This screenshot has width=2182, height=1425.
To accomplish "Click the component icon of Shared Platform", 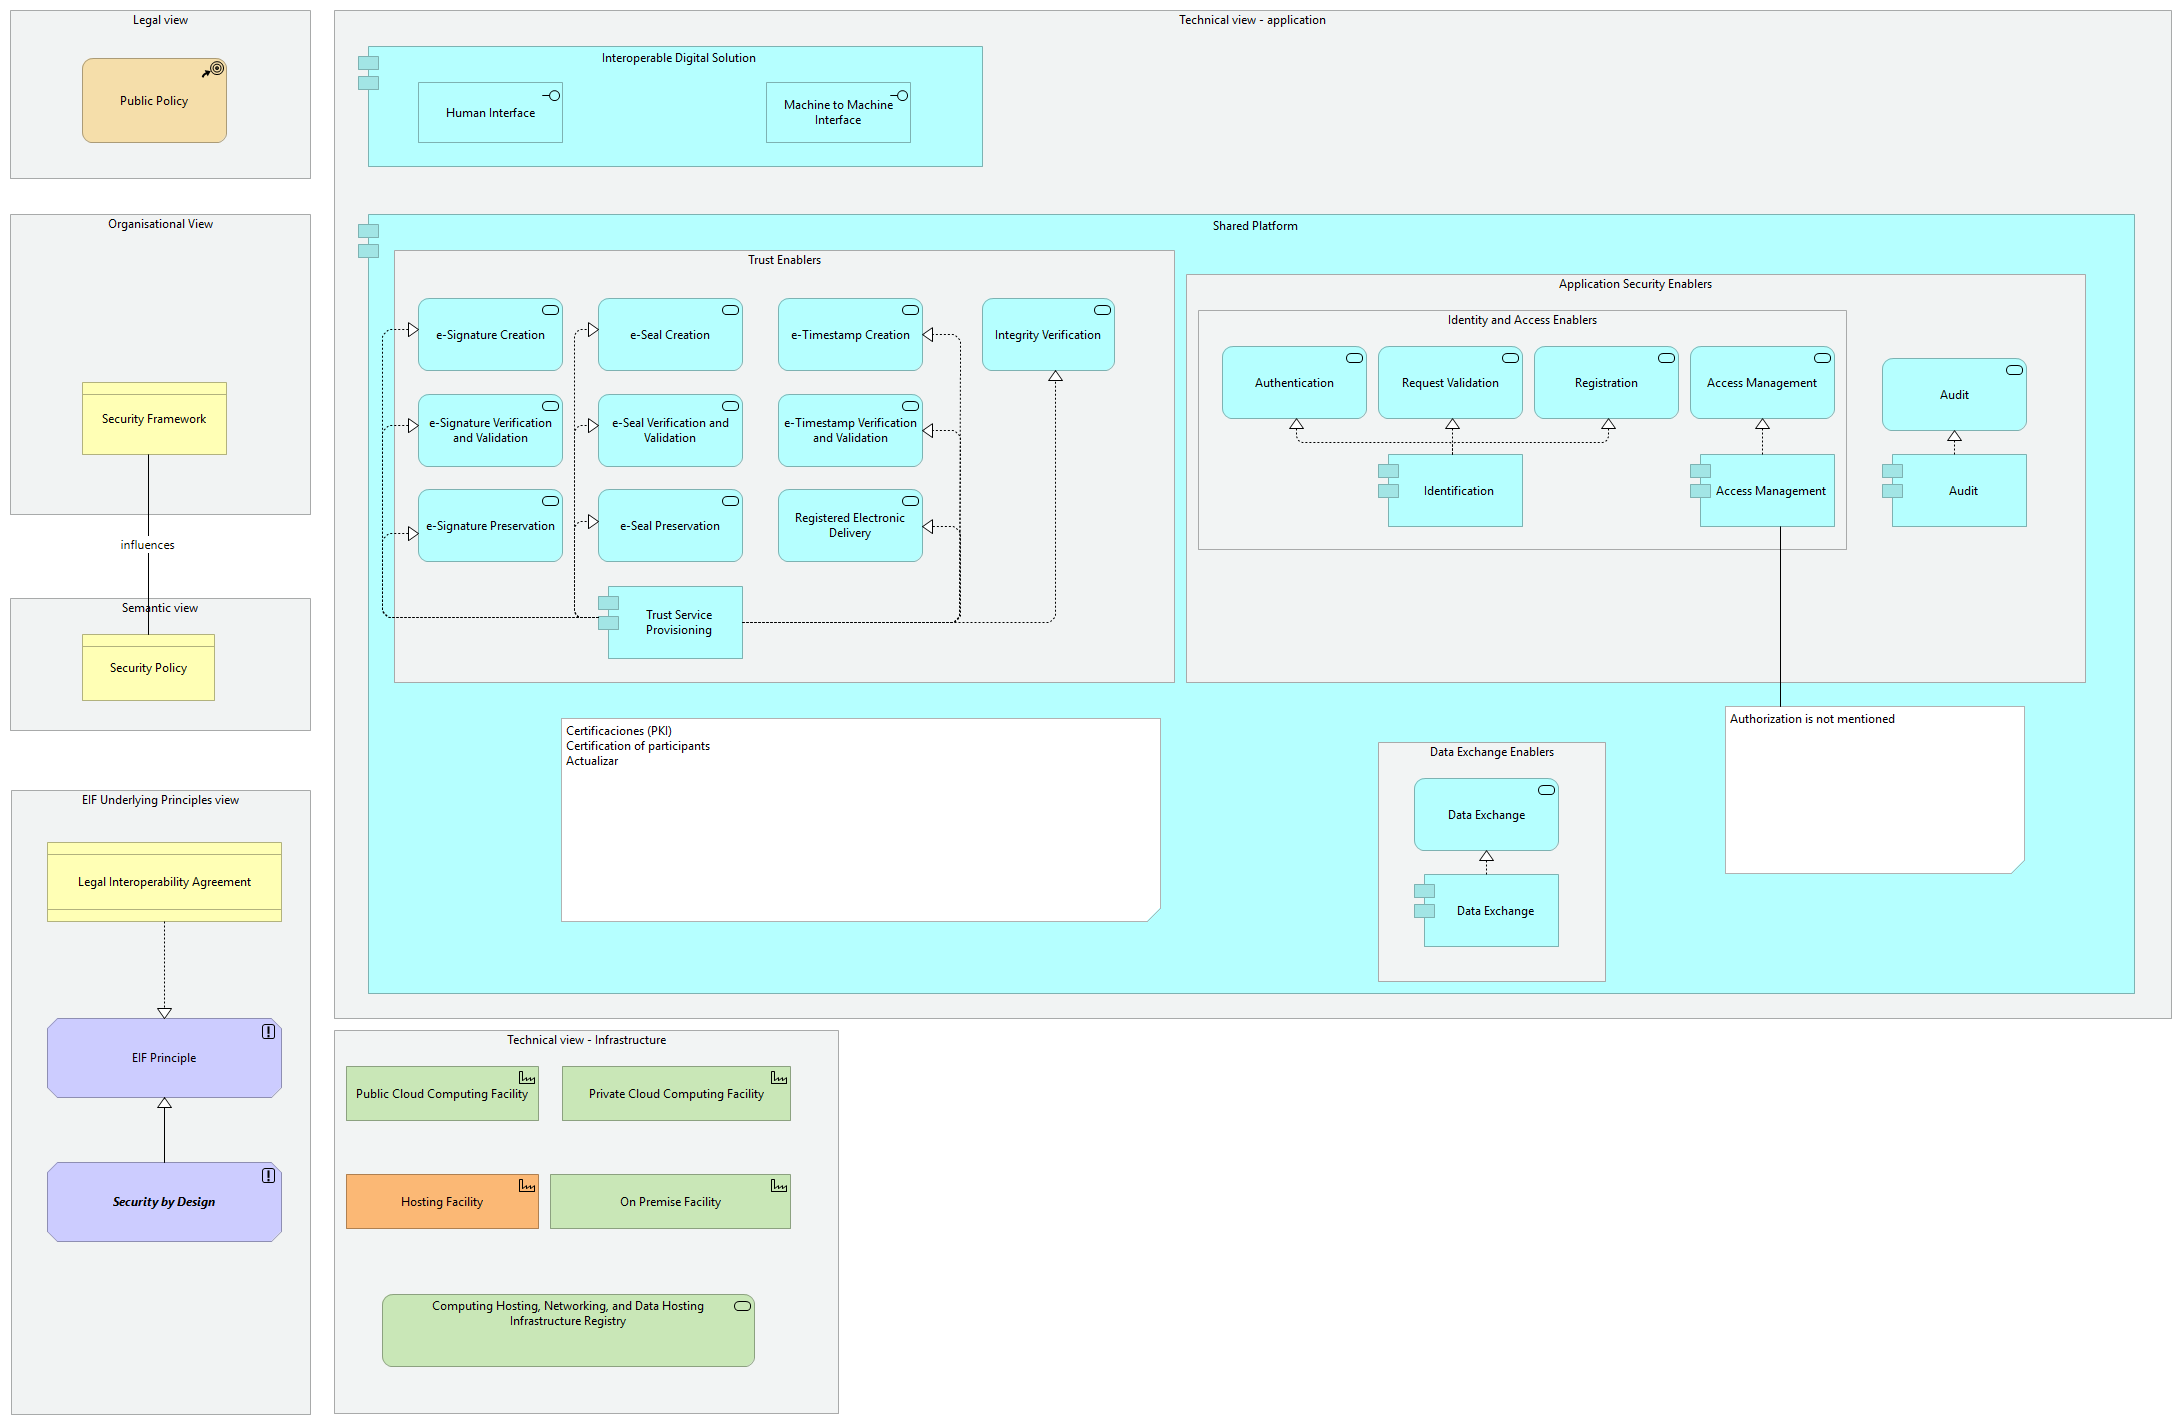I will (368, 241).
